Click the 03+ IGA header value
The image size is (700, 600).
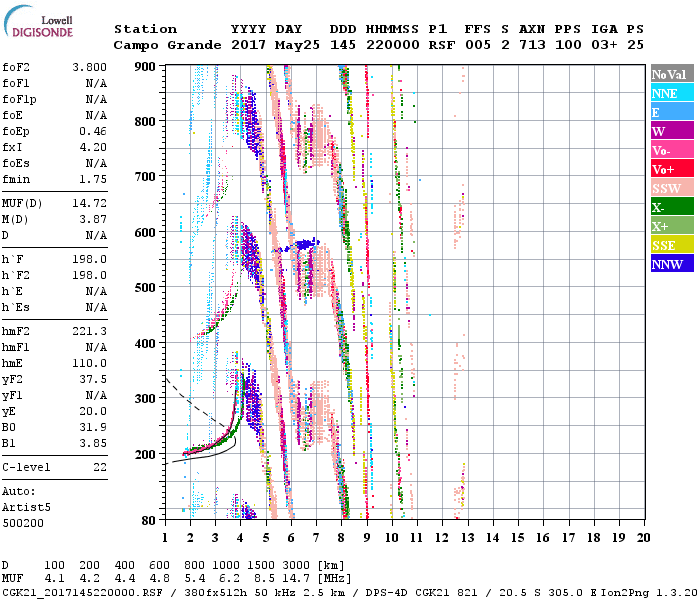[604, 45]
